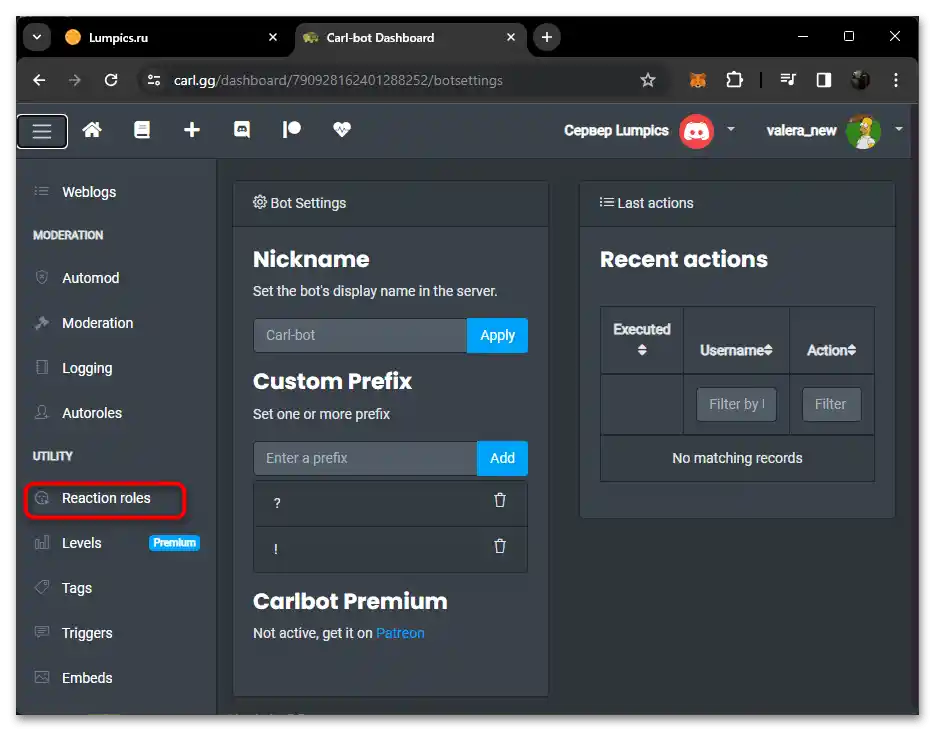Image resolution: width=935 pixels, height=731 pixels.
Task: Open the Chrome three-dot menu
Action: (x=896, y=80)
